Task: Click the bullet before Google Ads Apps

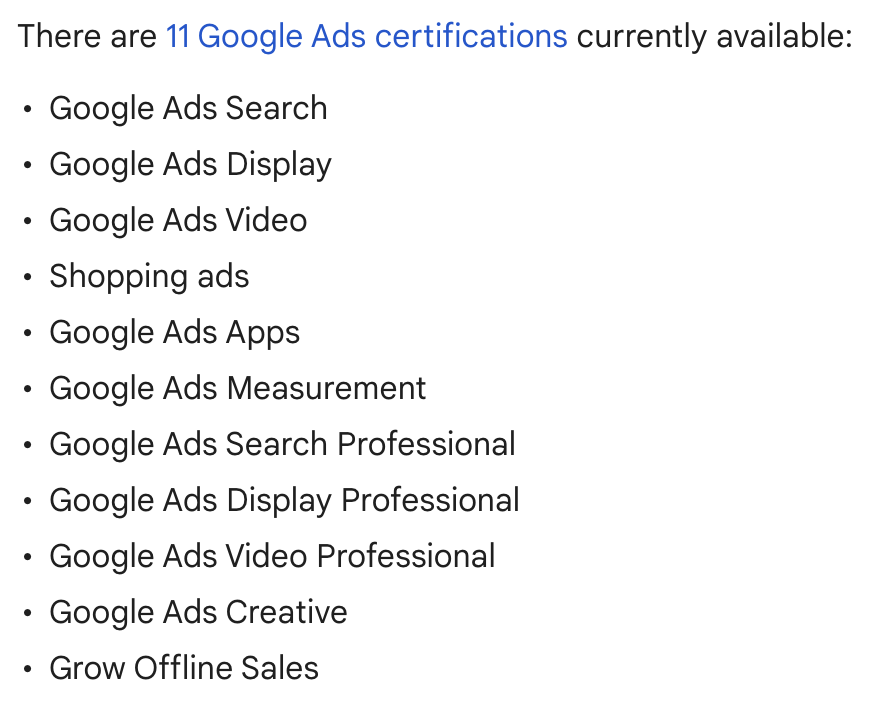Action: point(28,333)
